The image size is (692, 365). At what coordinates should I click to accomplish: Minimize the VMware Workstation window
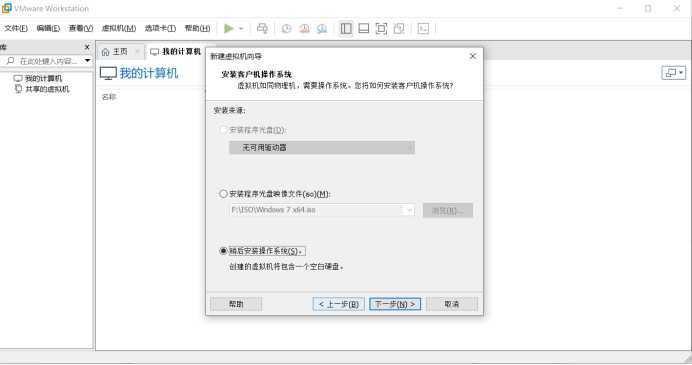coord(620,8)
